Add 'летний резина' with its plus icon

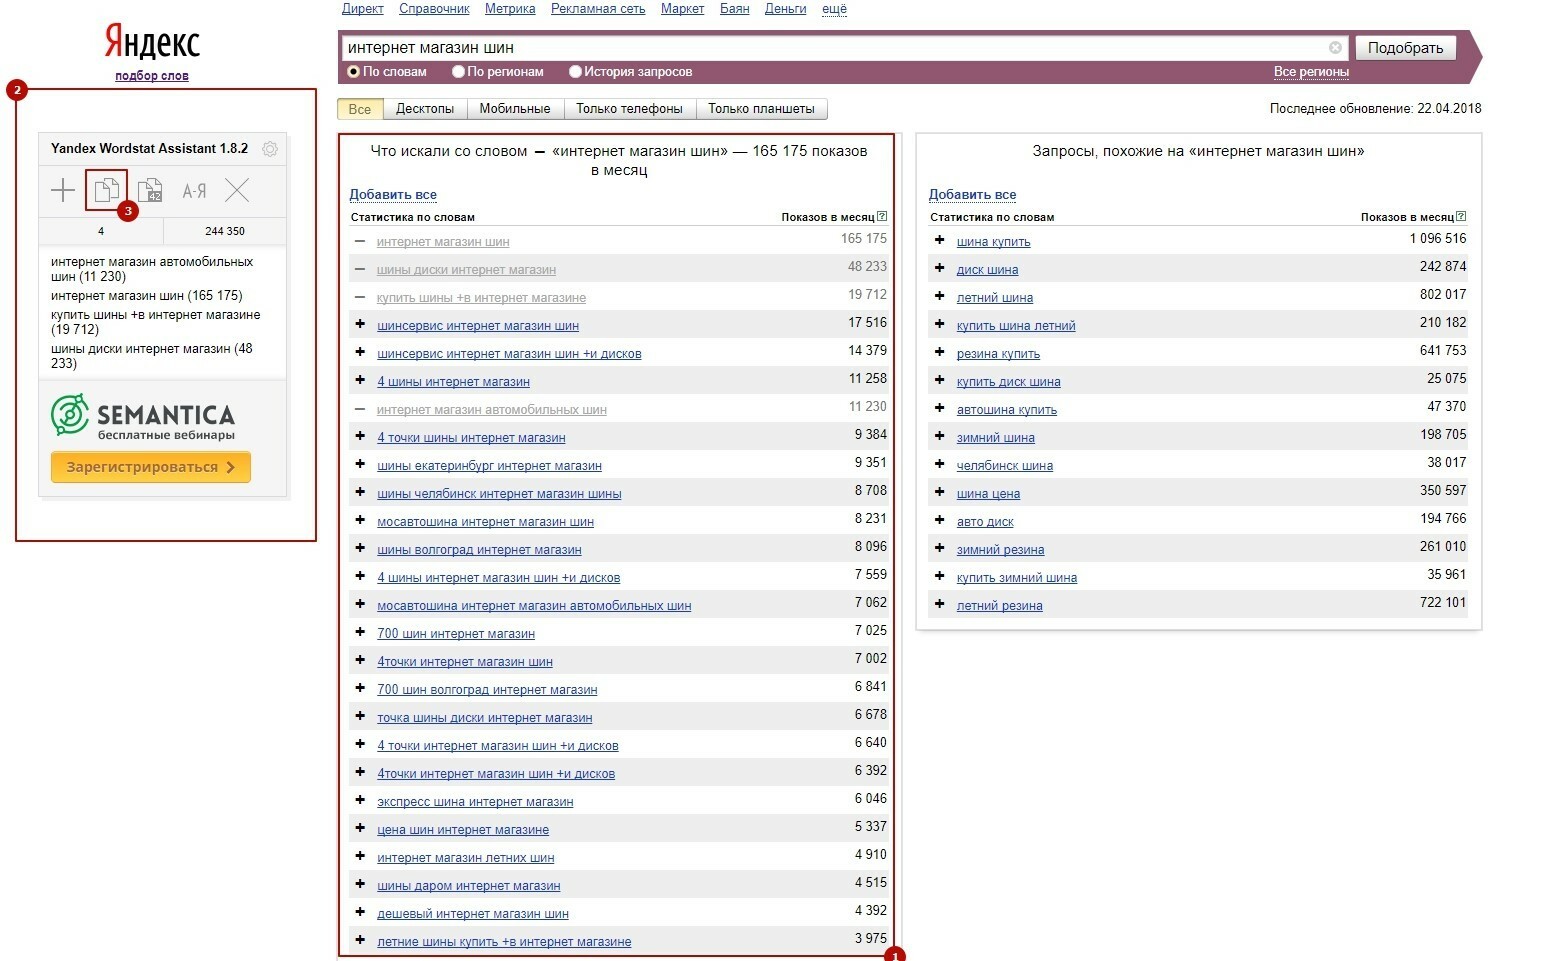pyautogui.click(x=939, y=604)
